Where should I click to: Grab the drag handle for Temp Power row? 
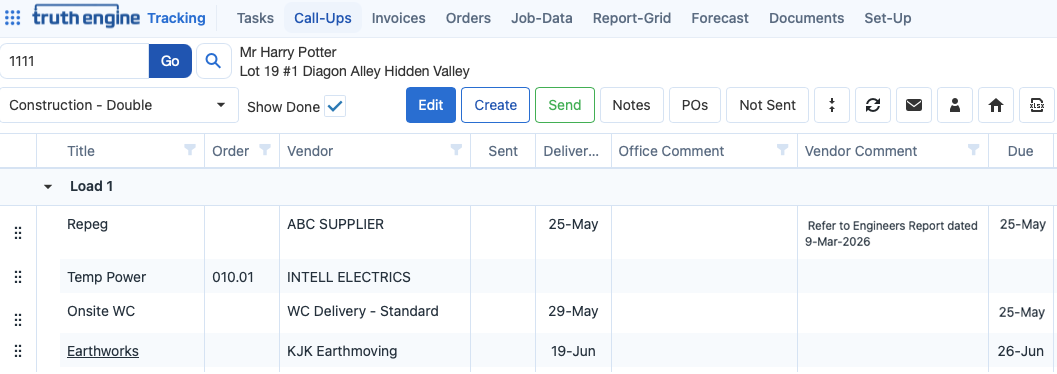click(18, 277)
